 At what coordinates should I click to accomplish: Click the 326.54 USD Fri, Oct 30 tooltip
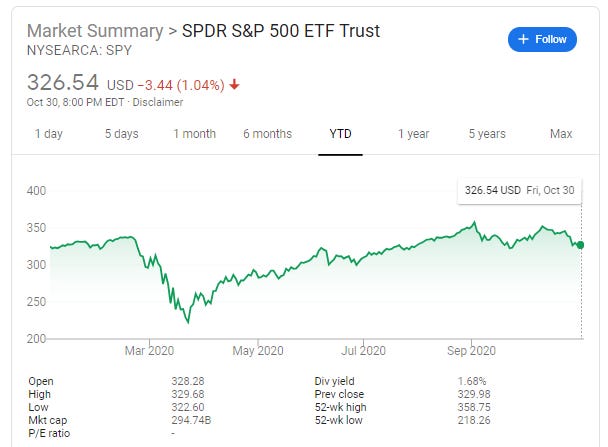pos(517,188)
